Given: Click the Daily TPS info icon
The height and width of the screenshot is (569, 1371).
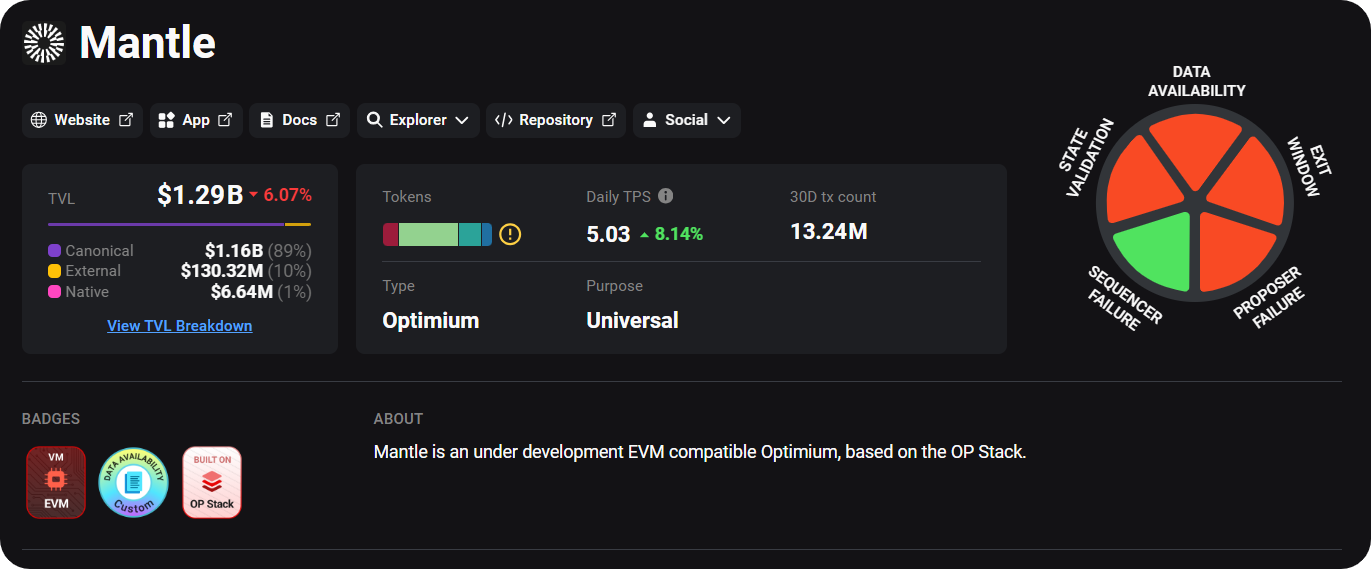Looking at the screenshot, I should (666, 197).
